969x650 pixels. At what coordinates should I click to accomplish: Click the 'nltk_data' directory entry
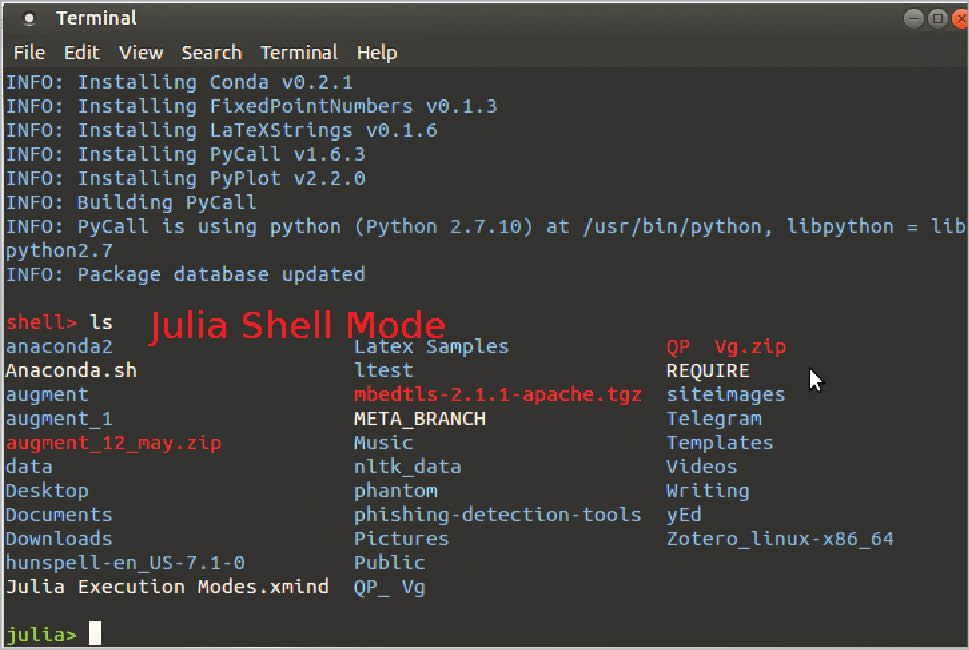click(x=407, y=466)
